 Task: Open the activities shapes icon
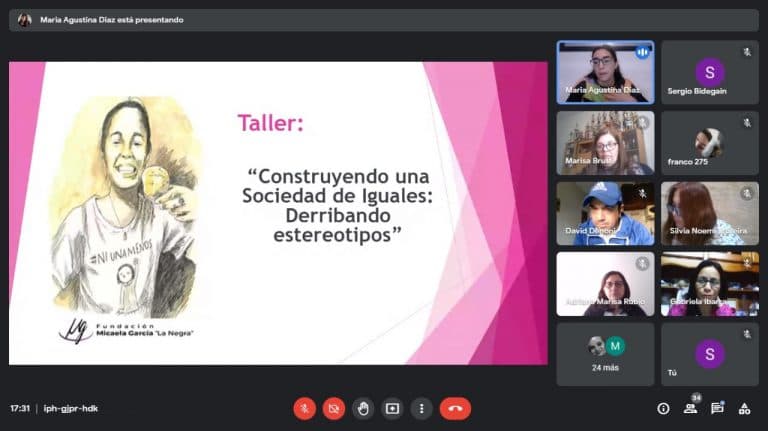[x=744, y=408]
